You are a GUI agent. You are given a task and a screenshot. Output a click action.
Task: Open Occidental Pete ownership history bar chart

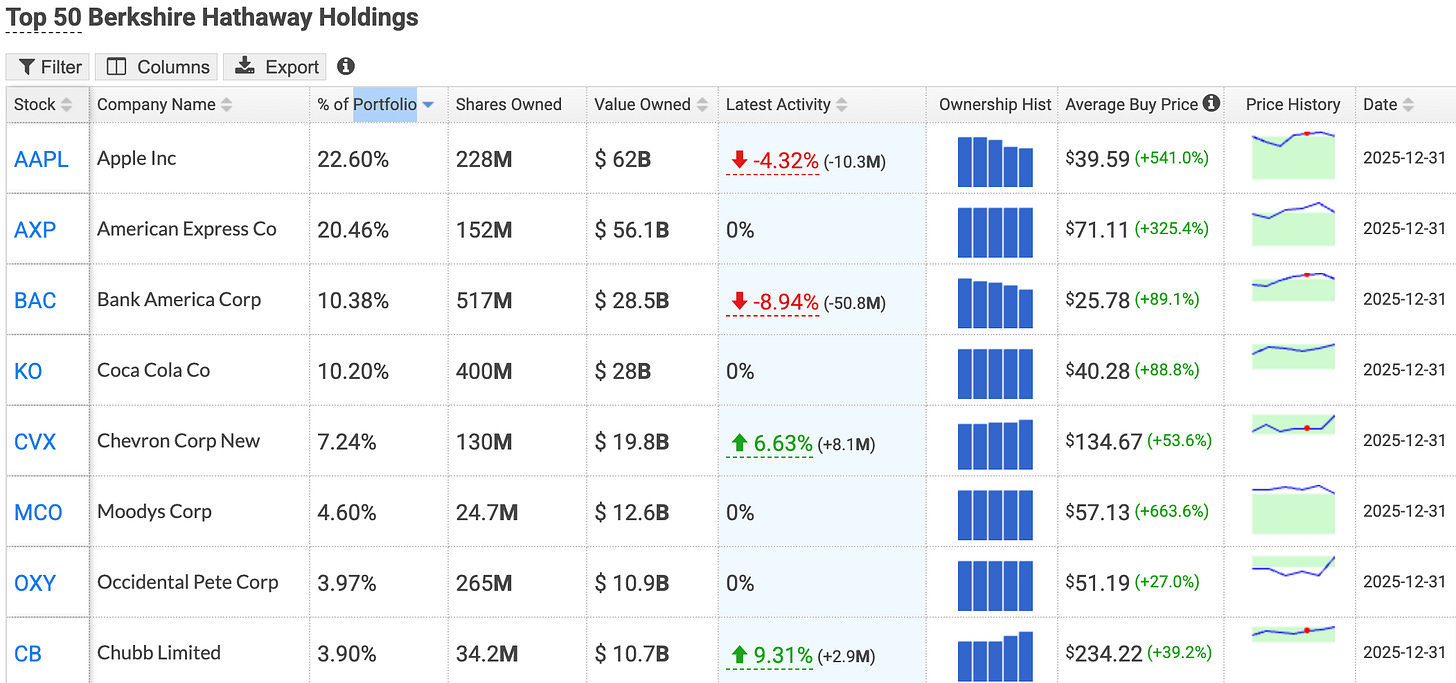[x=995, y=585]
